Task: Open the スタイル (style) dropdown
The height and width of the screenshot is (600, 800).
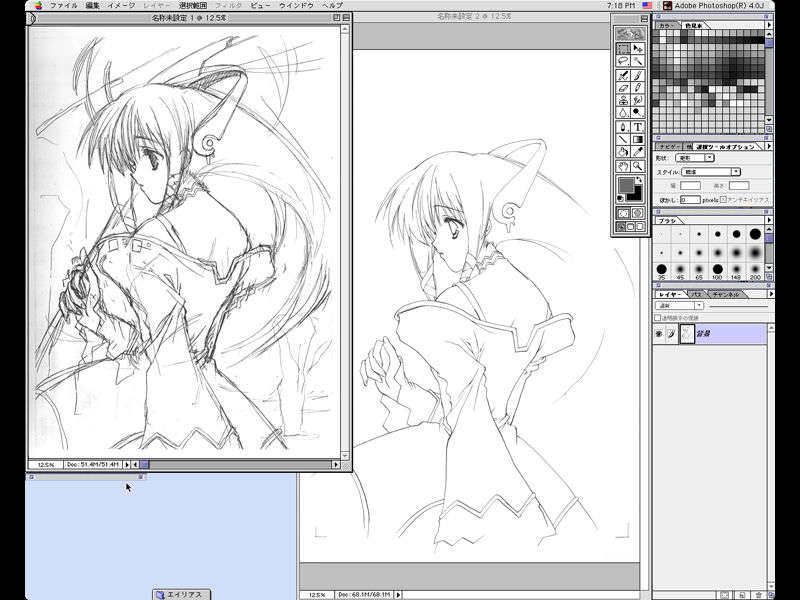Action: [x=711, y=172]
